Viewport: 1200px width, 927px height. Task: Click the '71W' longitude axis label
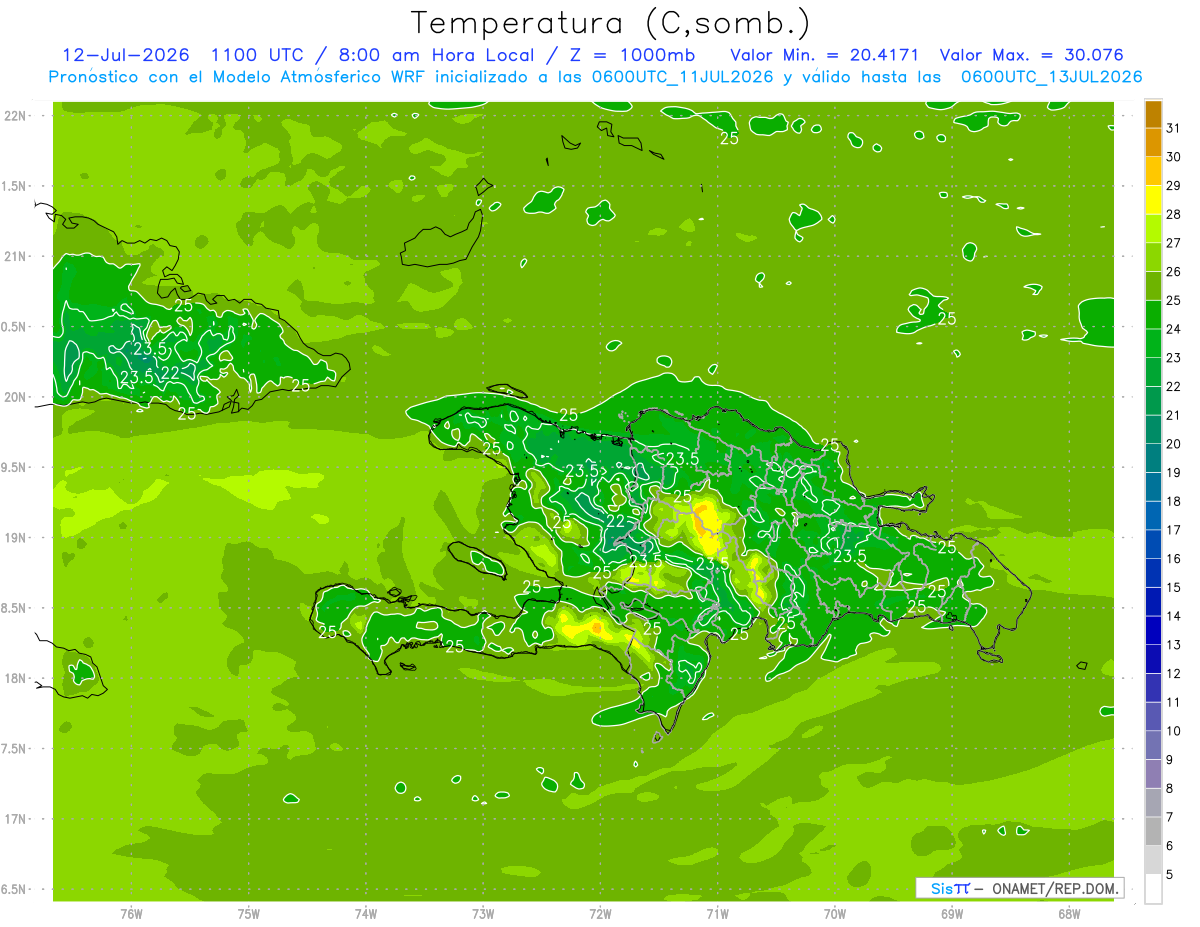[x=718, y=914]
